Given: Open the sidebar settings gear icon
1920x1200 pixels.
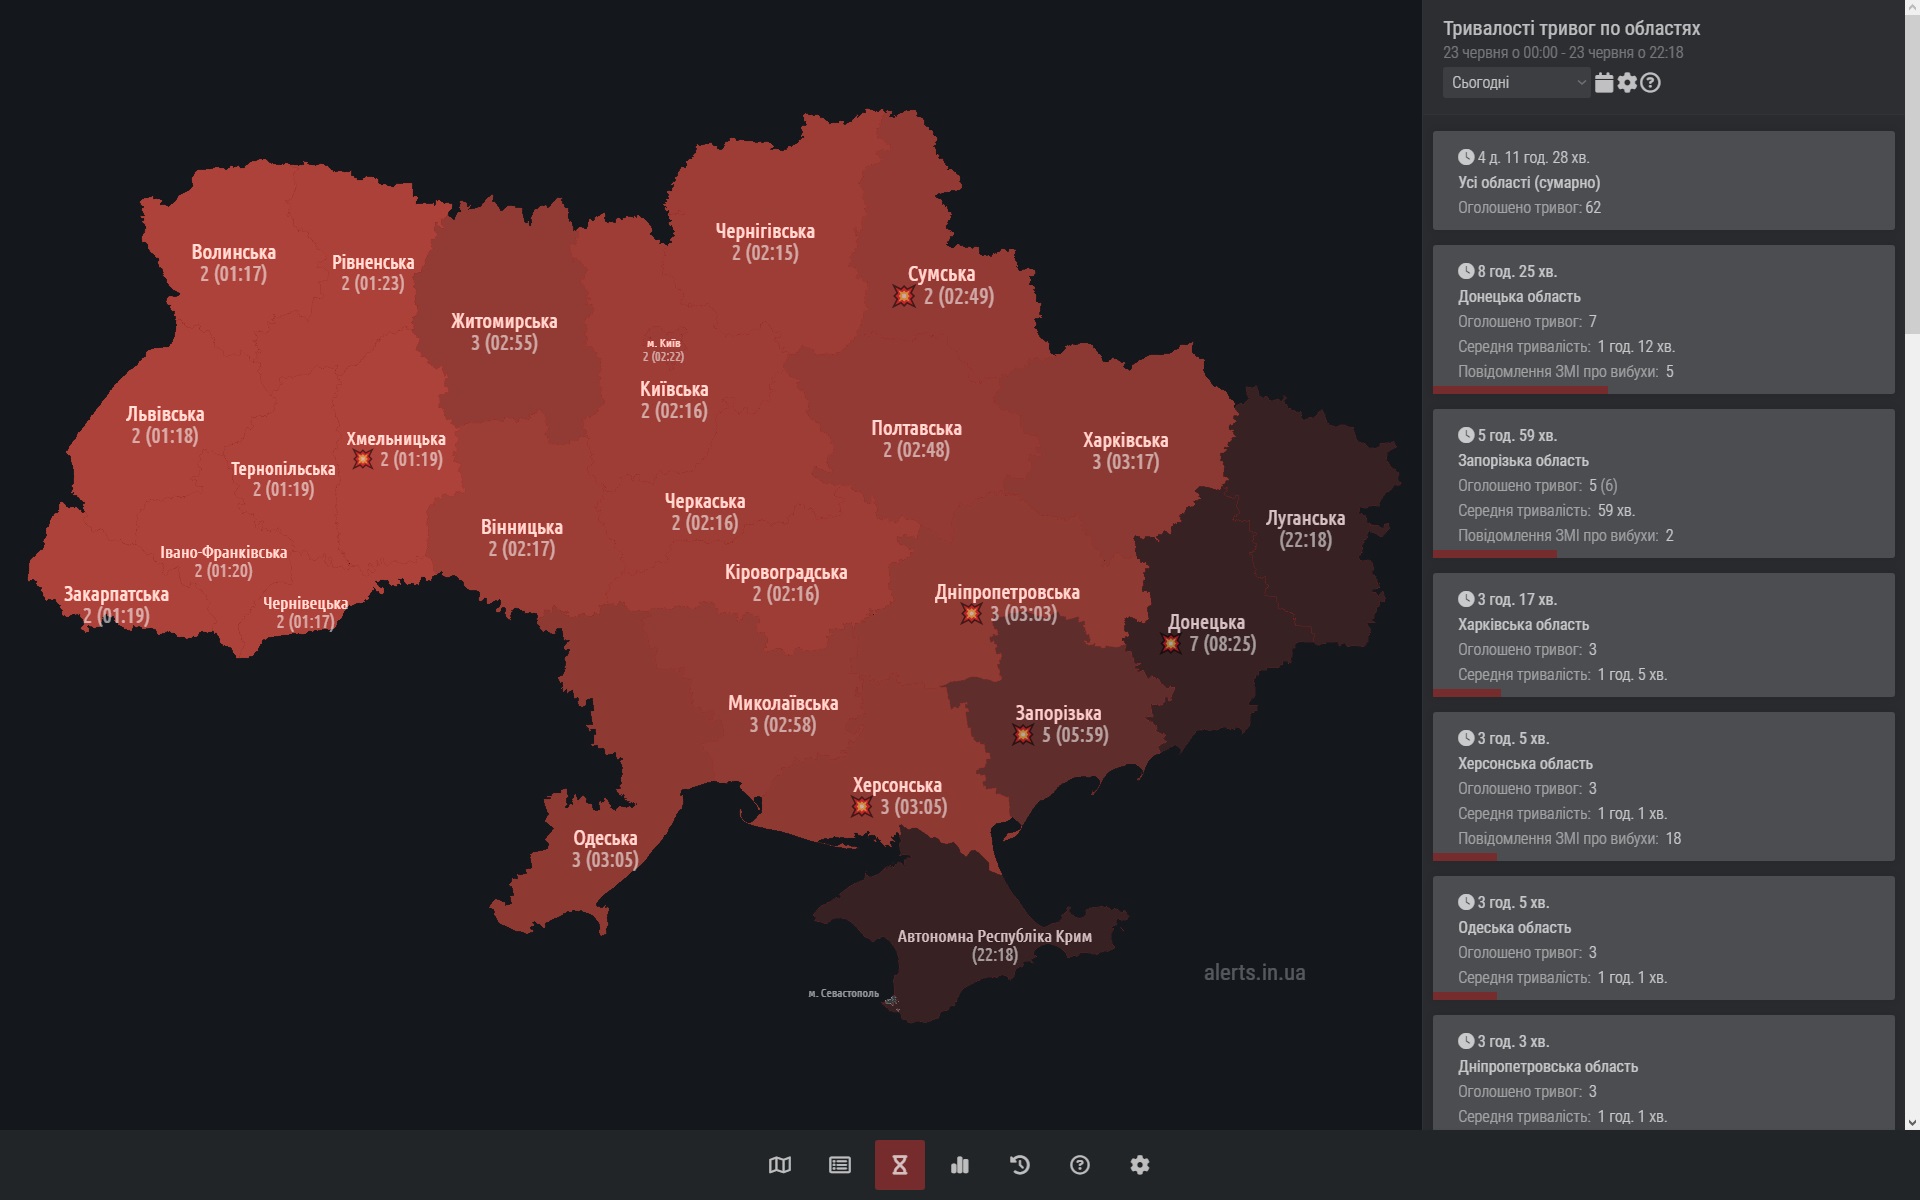Looking at the screenshot, I should click(1627, 83).
